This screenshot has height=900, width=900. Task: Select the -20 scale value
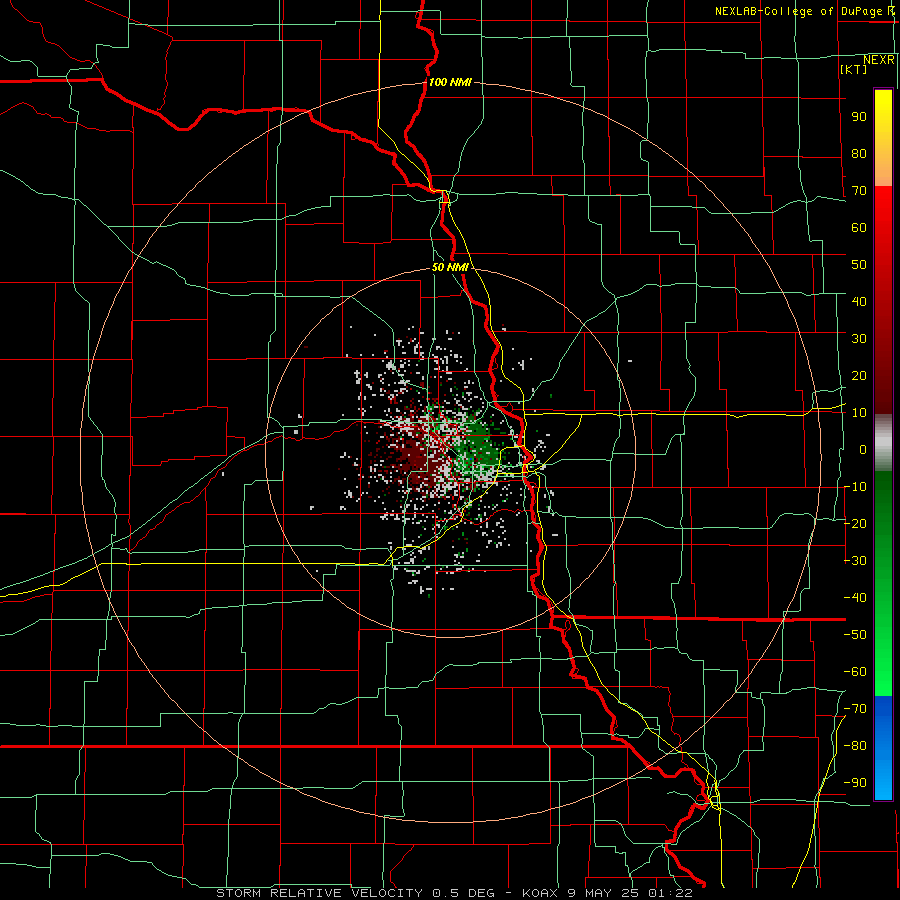[855, 524]
